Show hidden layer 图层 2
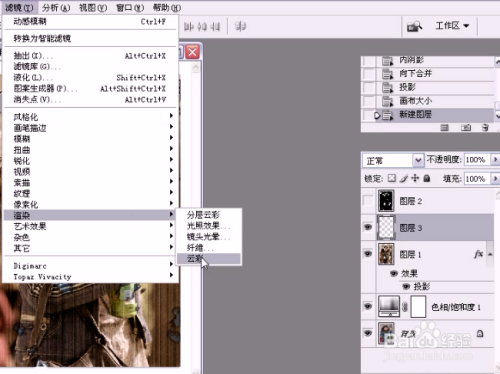The image size is (500, 374). pos(368,201)
